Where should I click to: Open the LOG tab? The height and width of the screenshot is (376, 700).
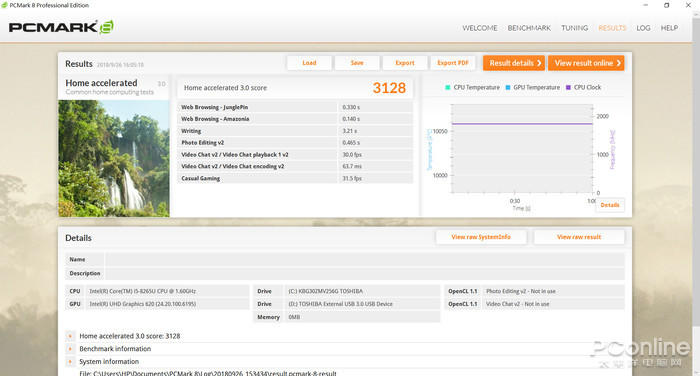pyautogui.click(x=643, y=28)
